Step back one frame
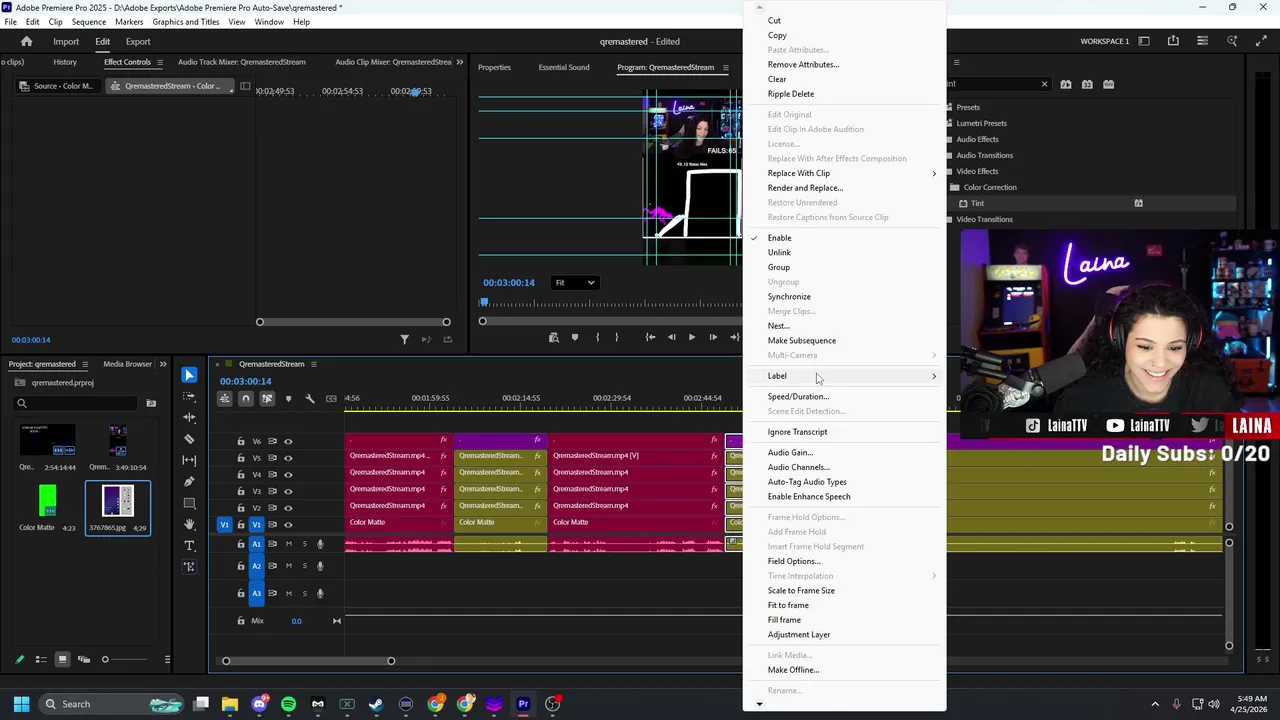This screenshot has height=720, width=1280. point(672,338)
